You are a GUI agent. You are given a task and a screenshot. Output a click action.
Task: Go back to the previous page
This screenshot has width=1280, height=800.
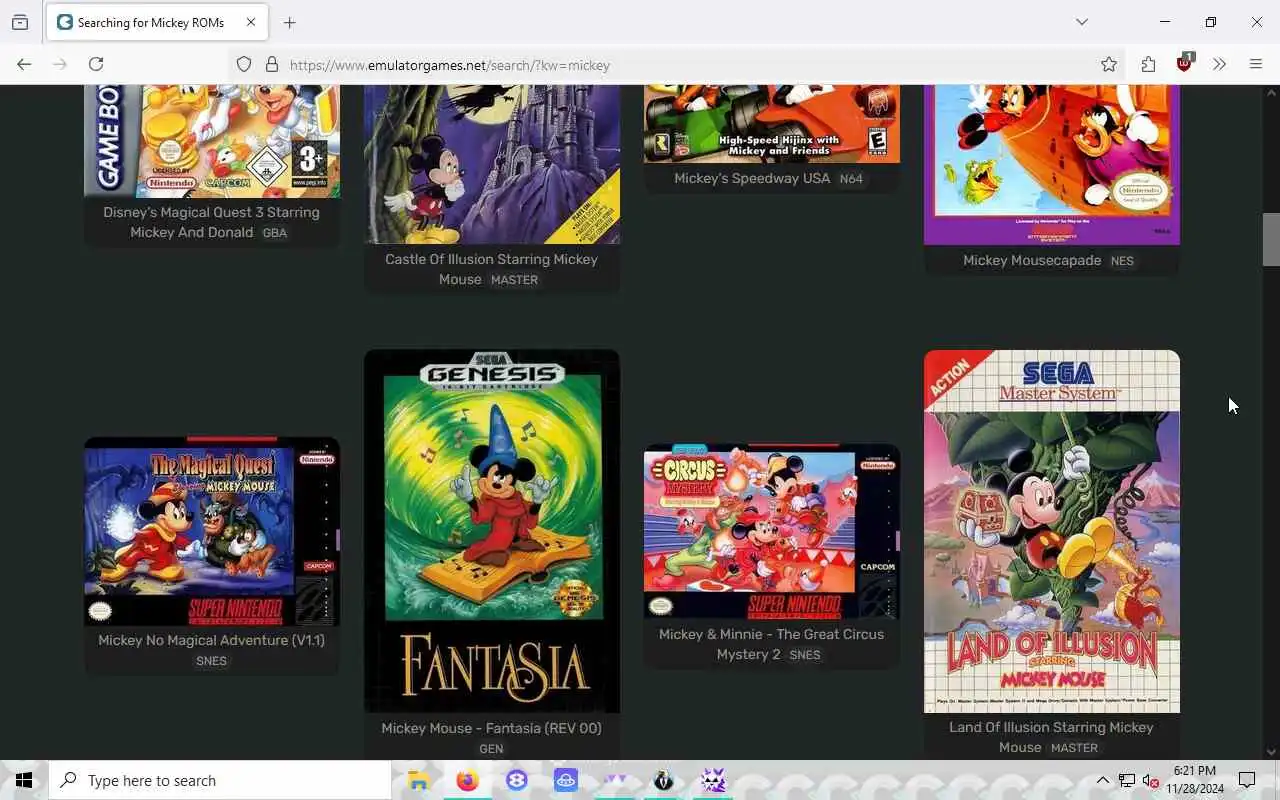pos(24,64)
